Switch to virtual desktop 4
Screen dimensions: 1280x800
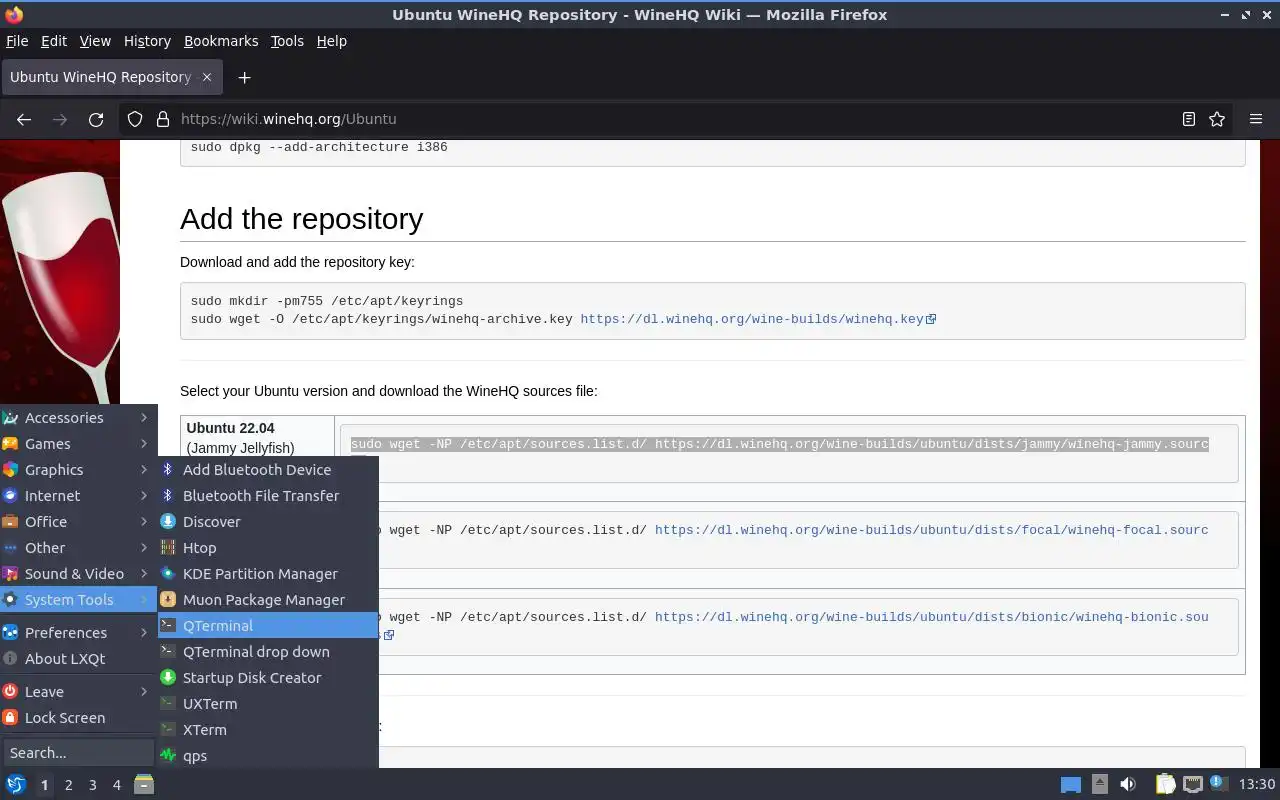tap(116, 785)
